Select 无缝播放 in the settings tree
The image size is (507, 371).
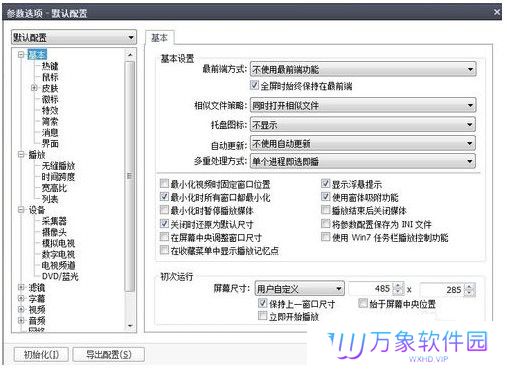pos(58,166)
